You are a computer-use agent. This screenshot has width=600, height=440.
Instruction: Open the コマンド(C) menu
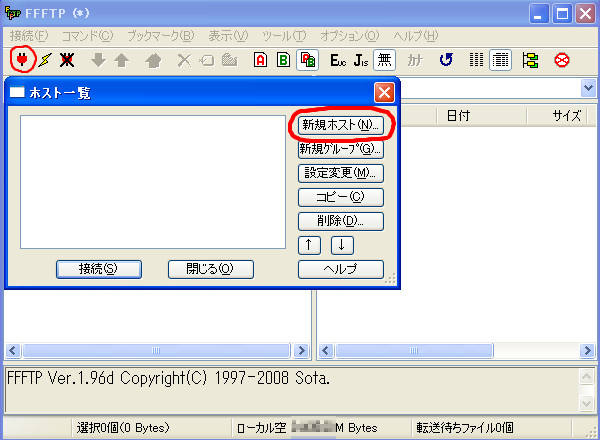point(87,36)
